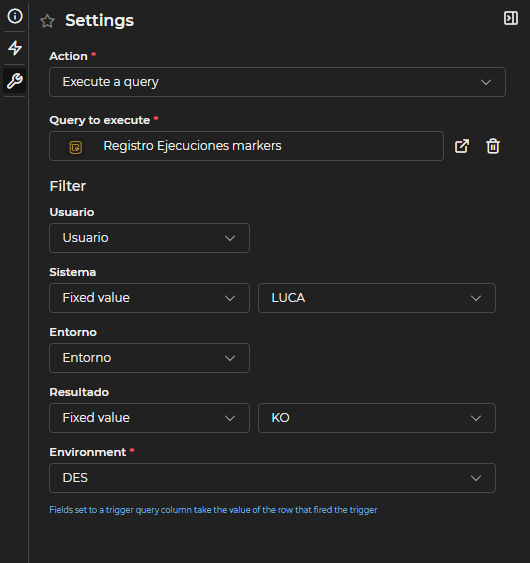Image resolution: width=530 pixels, height=563 pixels.
Task: Open Resultado 'Fixed value' type dropdown
Action: 149,418
